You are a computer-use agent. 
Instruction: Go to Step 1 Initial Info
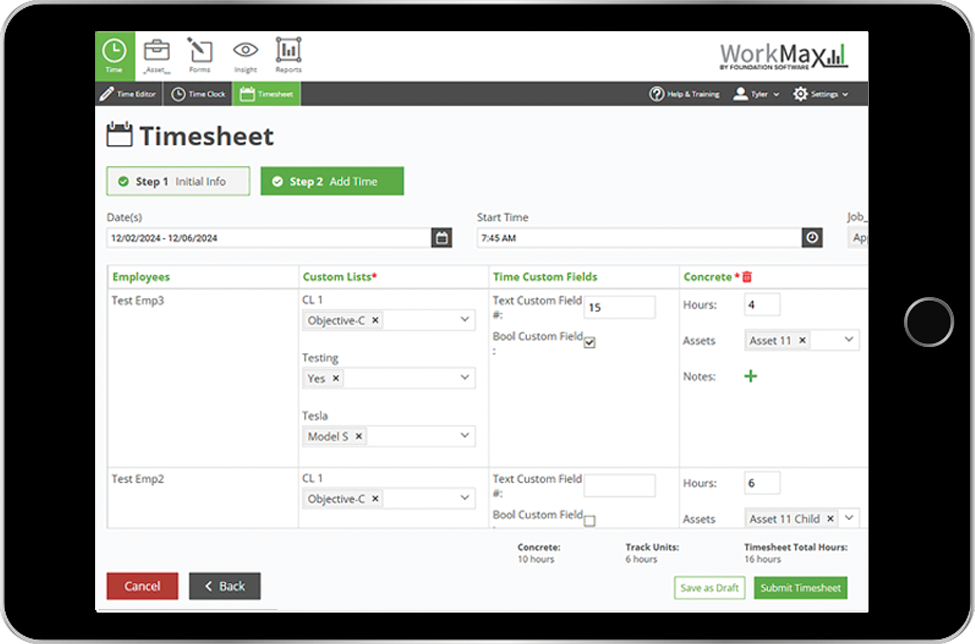[178, 181]
